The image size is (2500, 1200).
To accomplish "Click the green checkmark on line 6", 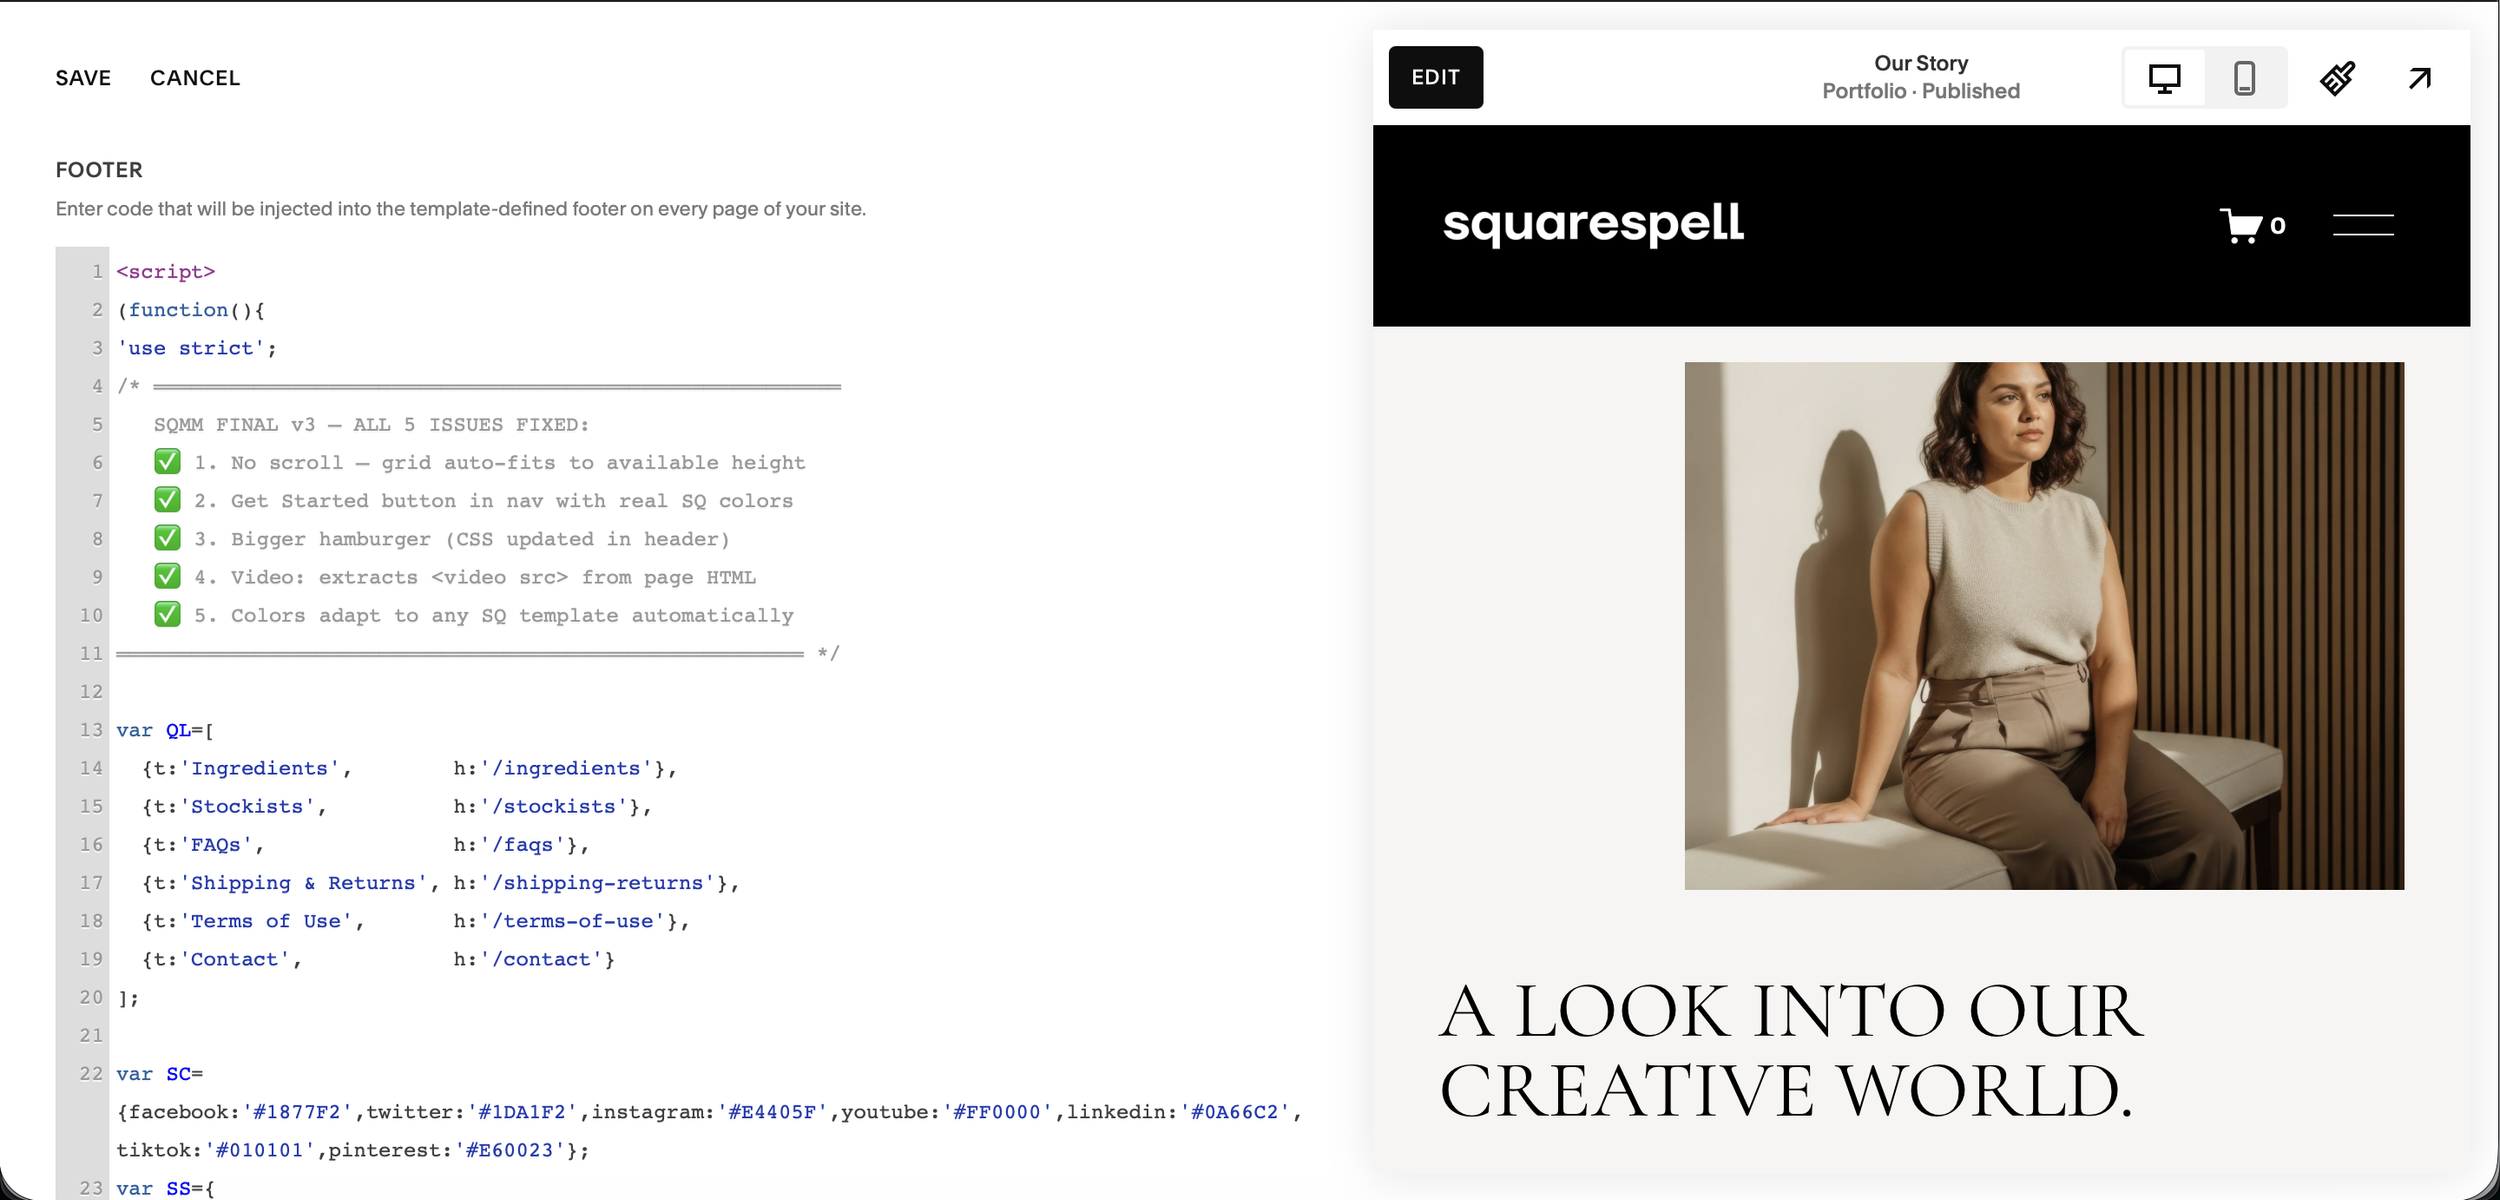I will coord(167,461).
